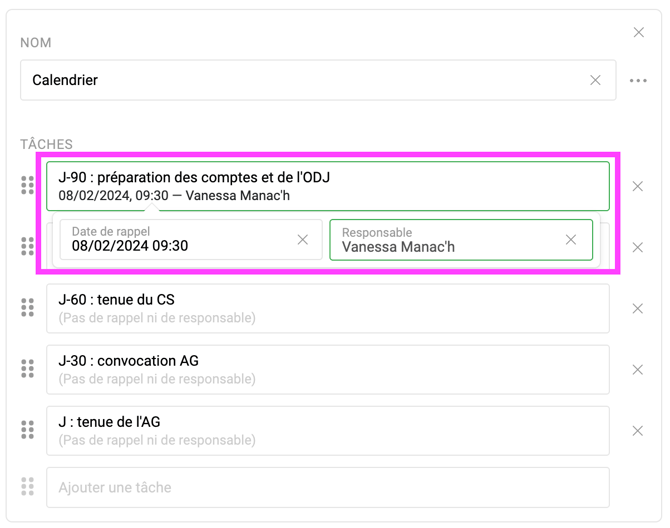Screen dimensions: 670x528
Task: Remove the J tenue de l'AG task
Action: coord(638,431)
